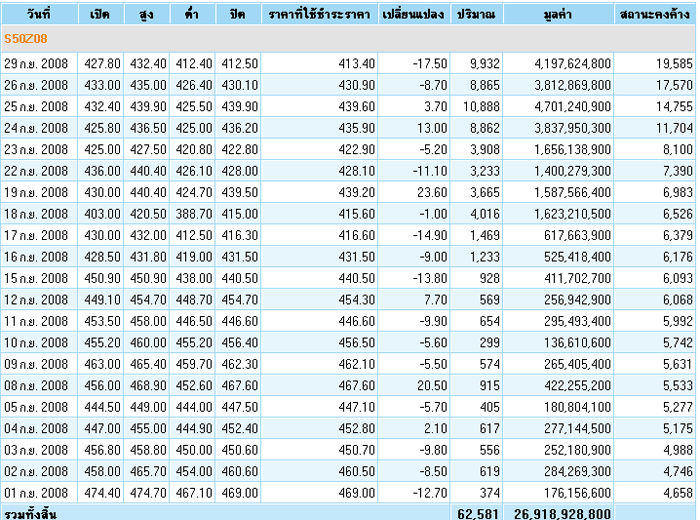Click the high price 468.90
This screenshot has width=700, height=520.
(x=148, y=386)
